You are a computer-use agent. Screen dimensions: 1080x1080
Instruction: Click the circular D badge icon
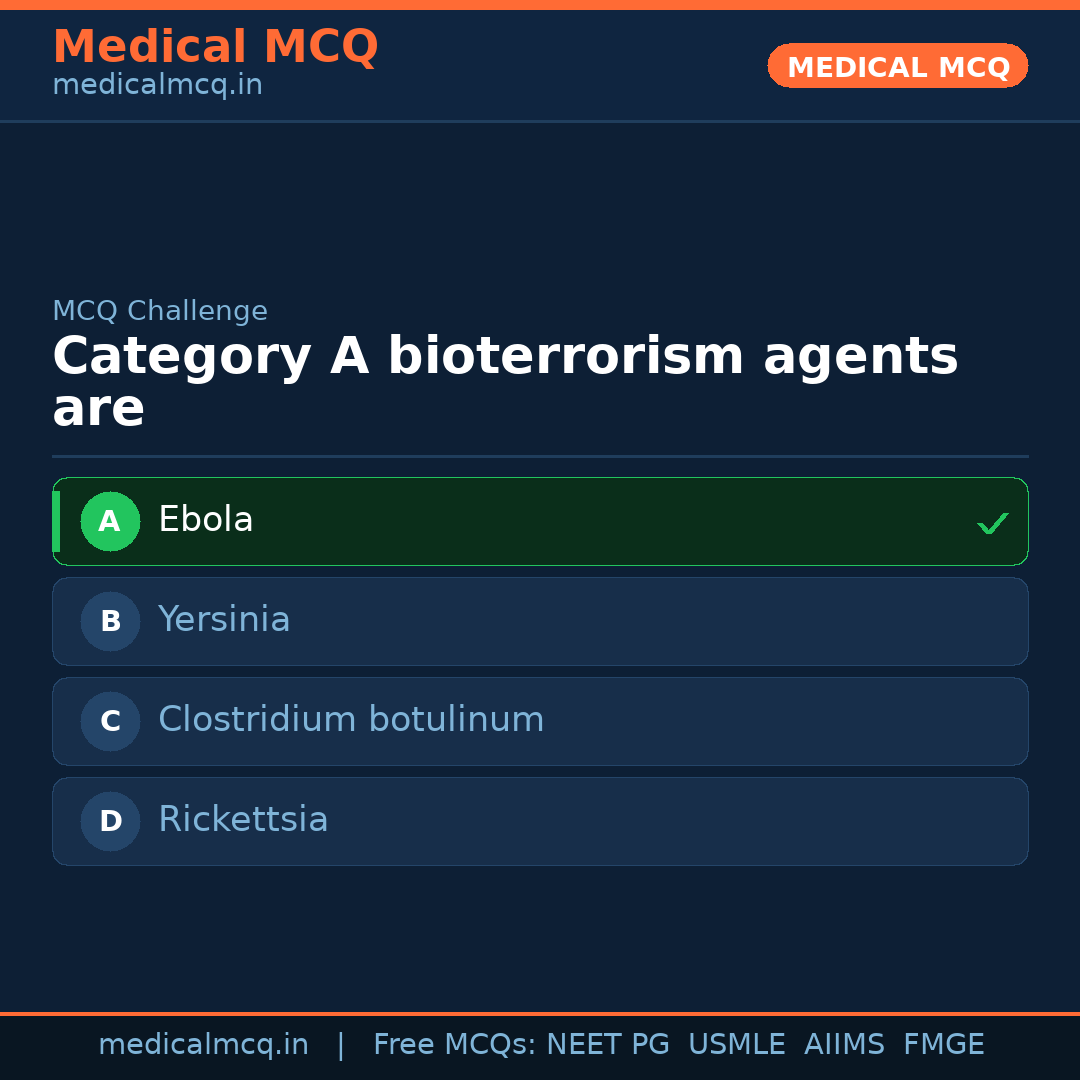[x=110, y=821]
